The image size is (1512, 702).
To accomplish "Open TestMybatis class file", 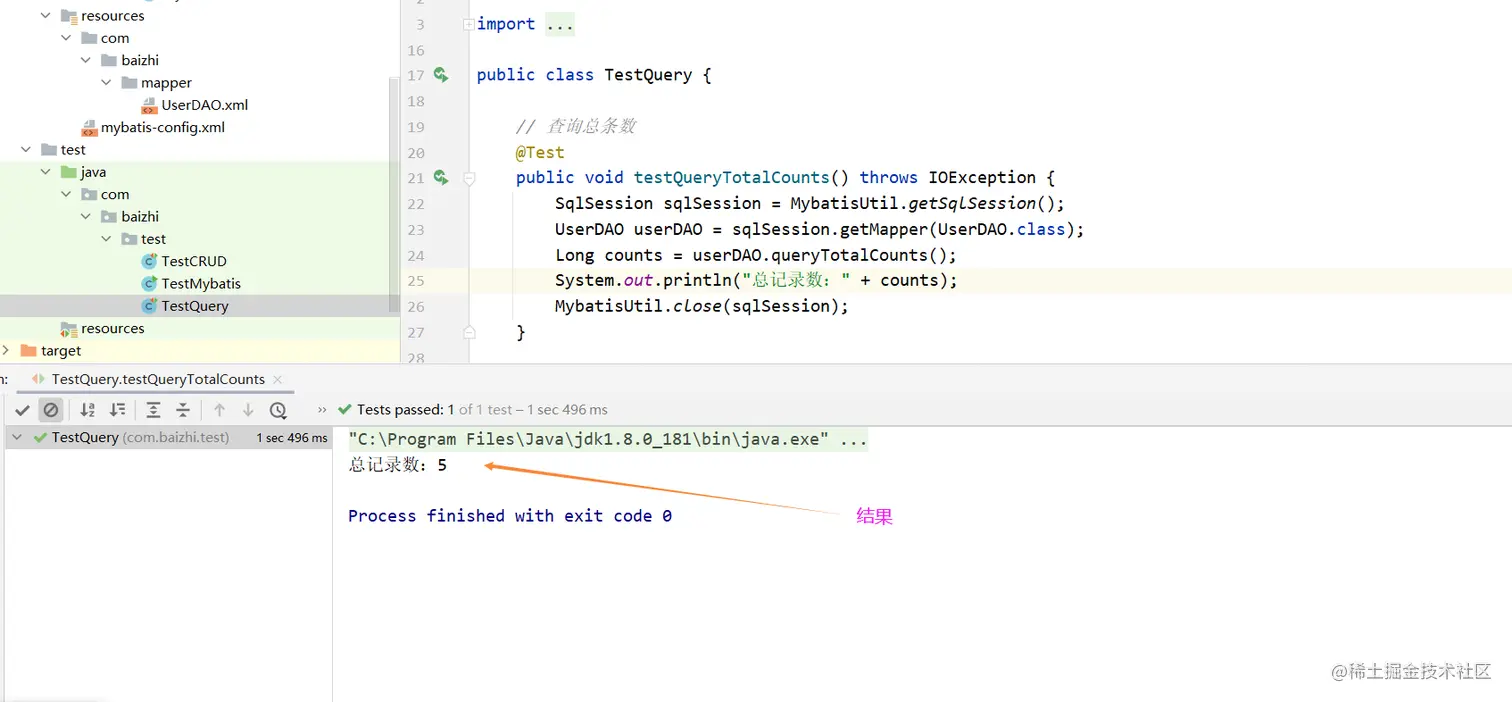I will [201, 284].
